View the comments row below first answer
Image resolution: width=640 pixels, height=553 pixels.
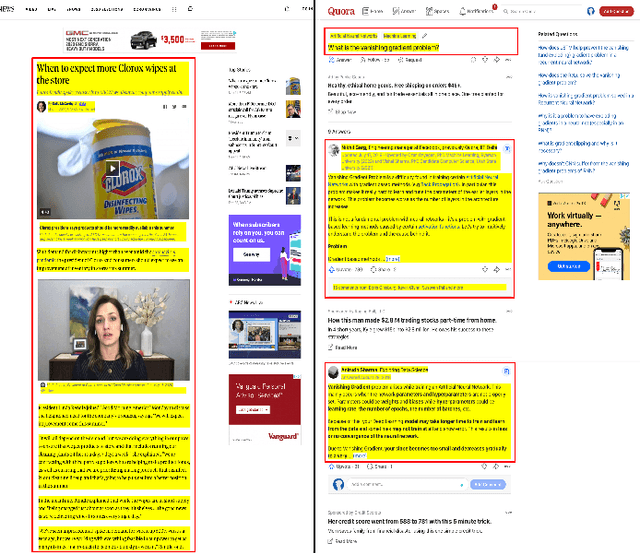click(419, 287)
